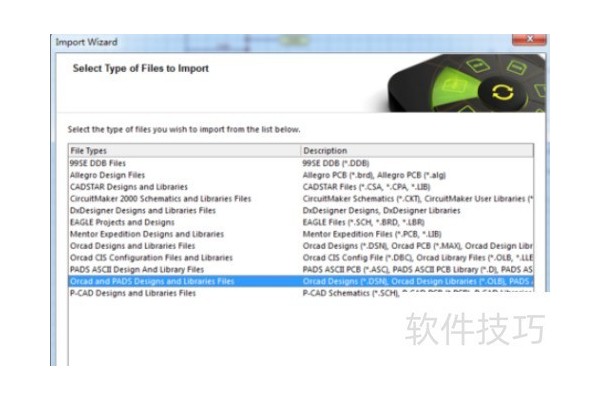Click EAGLE Files (*.SCH, *.BRD, *.LBR) description
This screenshot has height=400, width=600.
364,222
